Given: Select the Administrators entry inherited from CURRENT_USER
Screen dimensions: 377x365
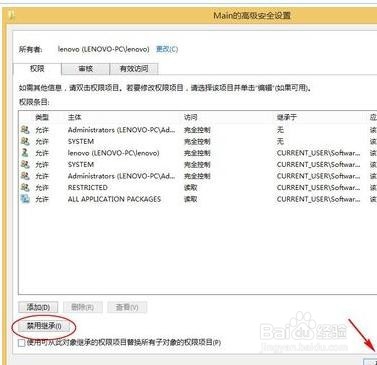Looking at the screenshot, I should coord(197,176).
